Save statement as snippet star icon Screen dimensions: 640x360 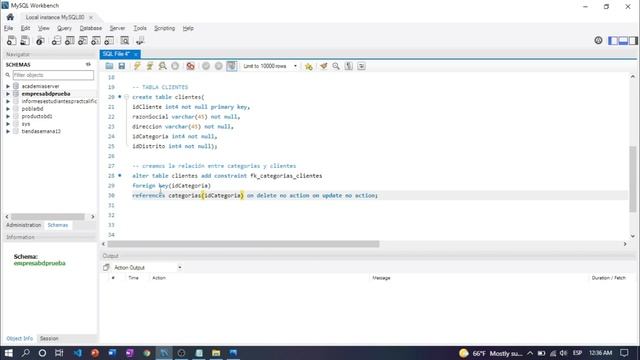click(309, 66)
